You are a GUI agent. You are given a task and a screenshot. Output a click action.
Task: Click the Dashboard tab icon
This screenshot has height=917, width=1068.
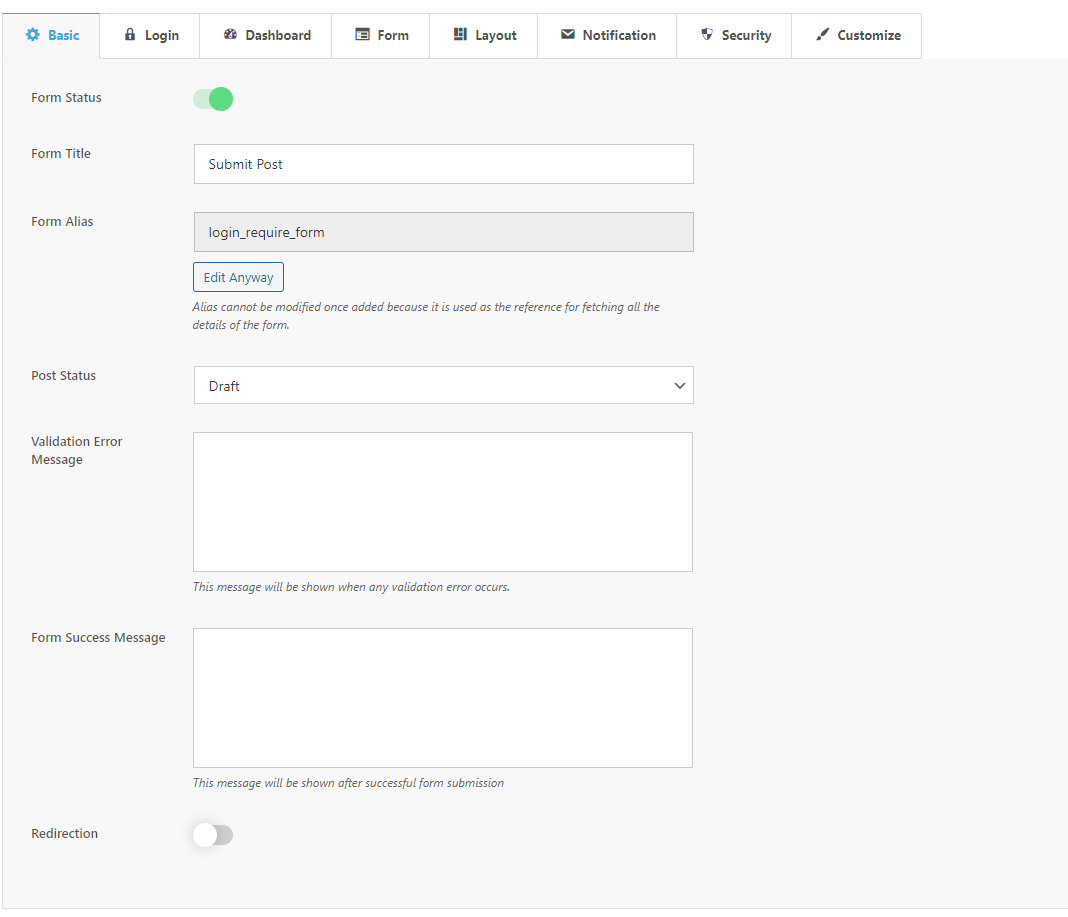[228, 35]
